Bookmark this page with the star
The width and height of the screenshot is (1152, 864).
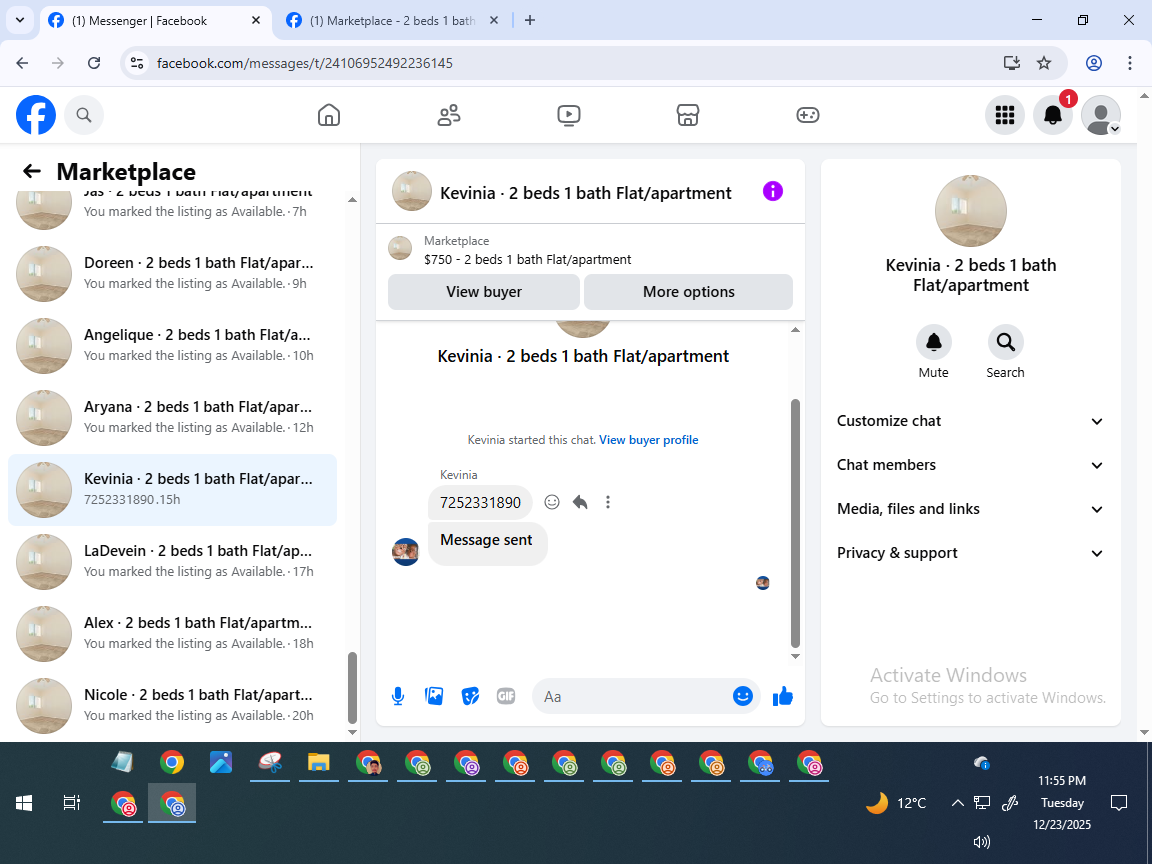(1044, 63)
